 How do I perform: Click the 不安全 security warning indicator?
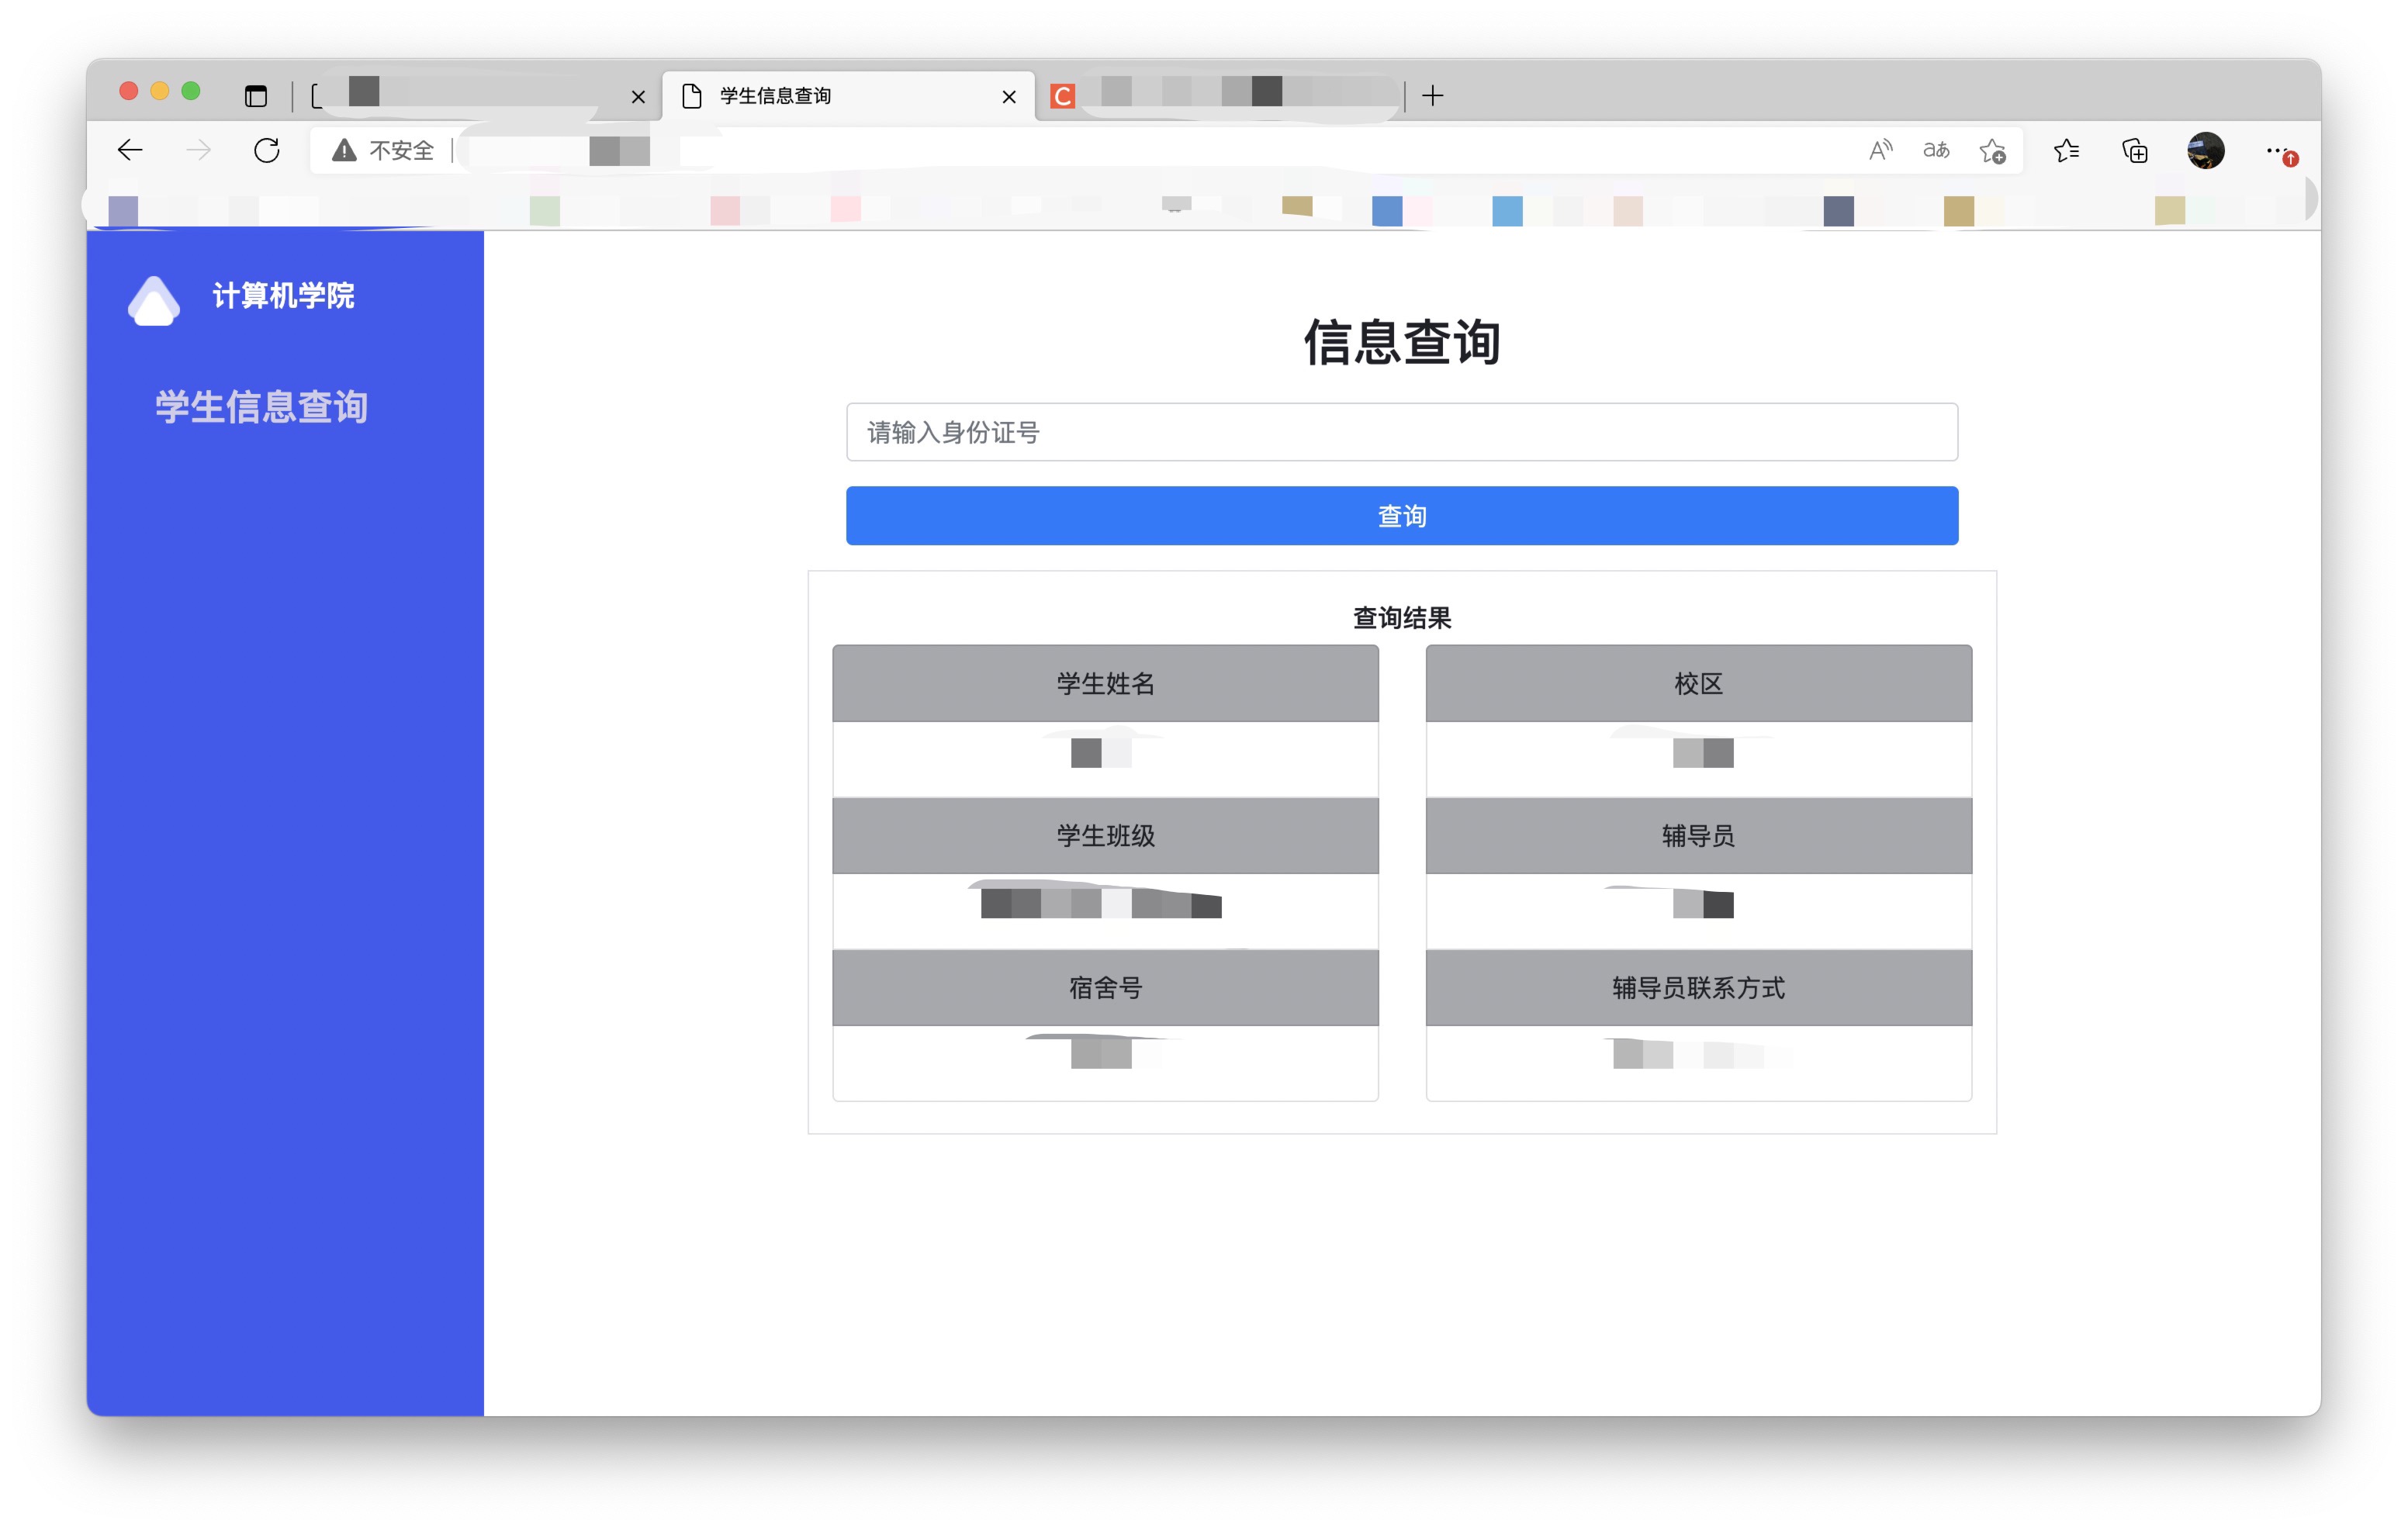coord(384,150)
